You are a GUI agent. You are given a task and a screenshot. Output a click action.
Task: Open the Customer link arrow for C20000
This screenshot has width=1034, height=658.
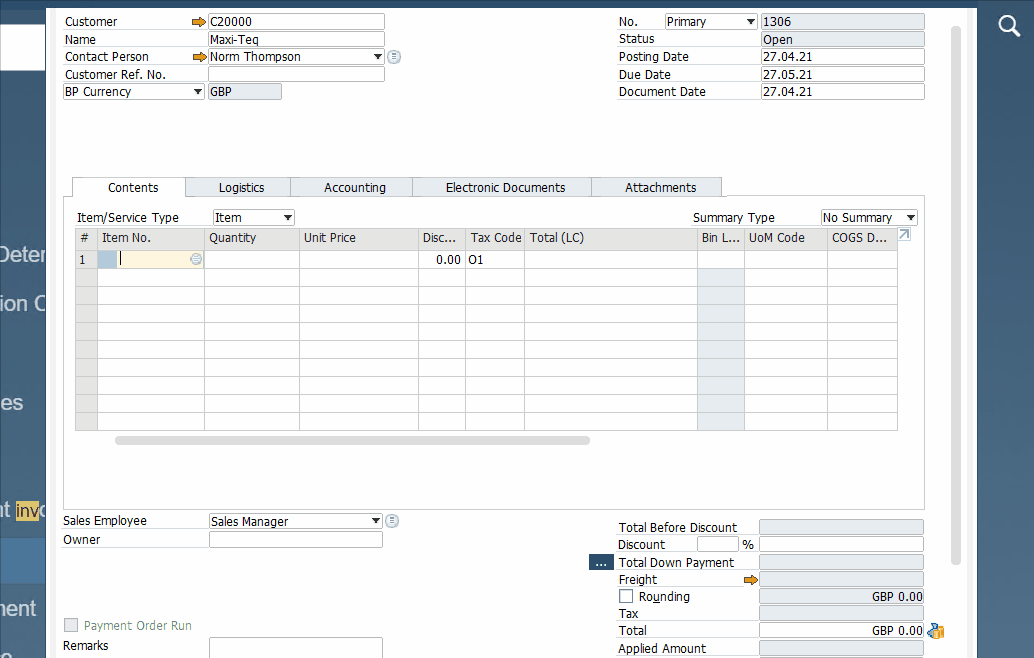pos(199,21)
